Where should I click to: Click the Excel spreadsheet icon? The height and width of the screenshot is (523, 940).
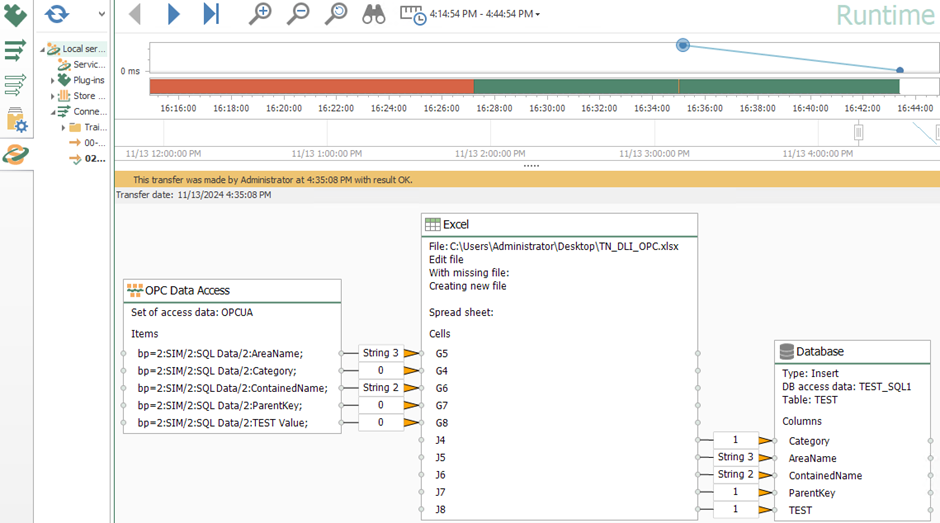432,224
